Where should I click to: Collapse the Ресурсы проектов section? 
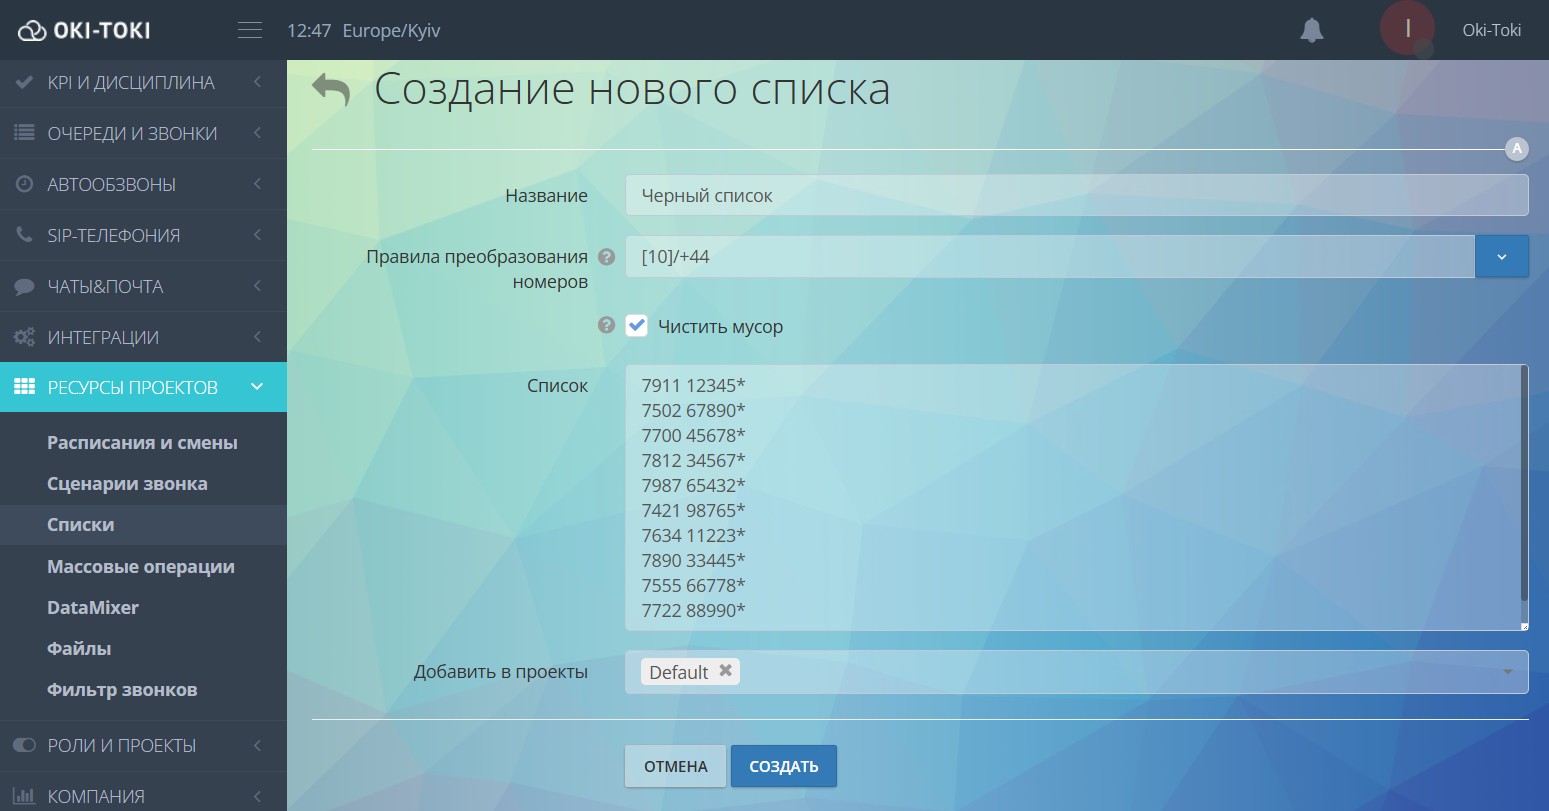(256, 387)
